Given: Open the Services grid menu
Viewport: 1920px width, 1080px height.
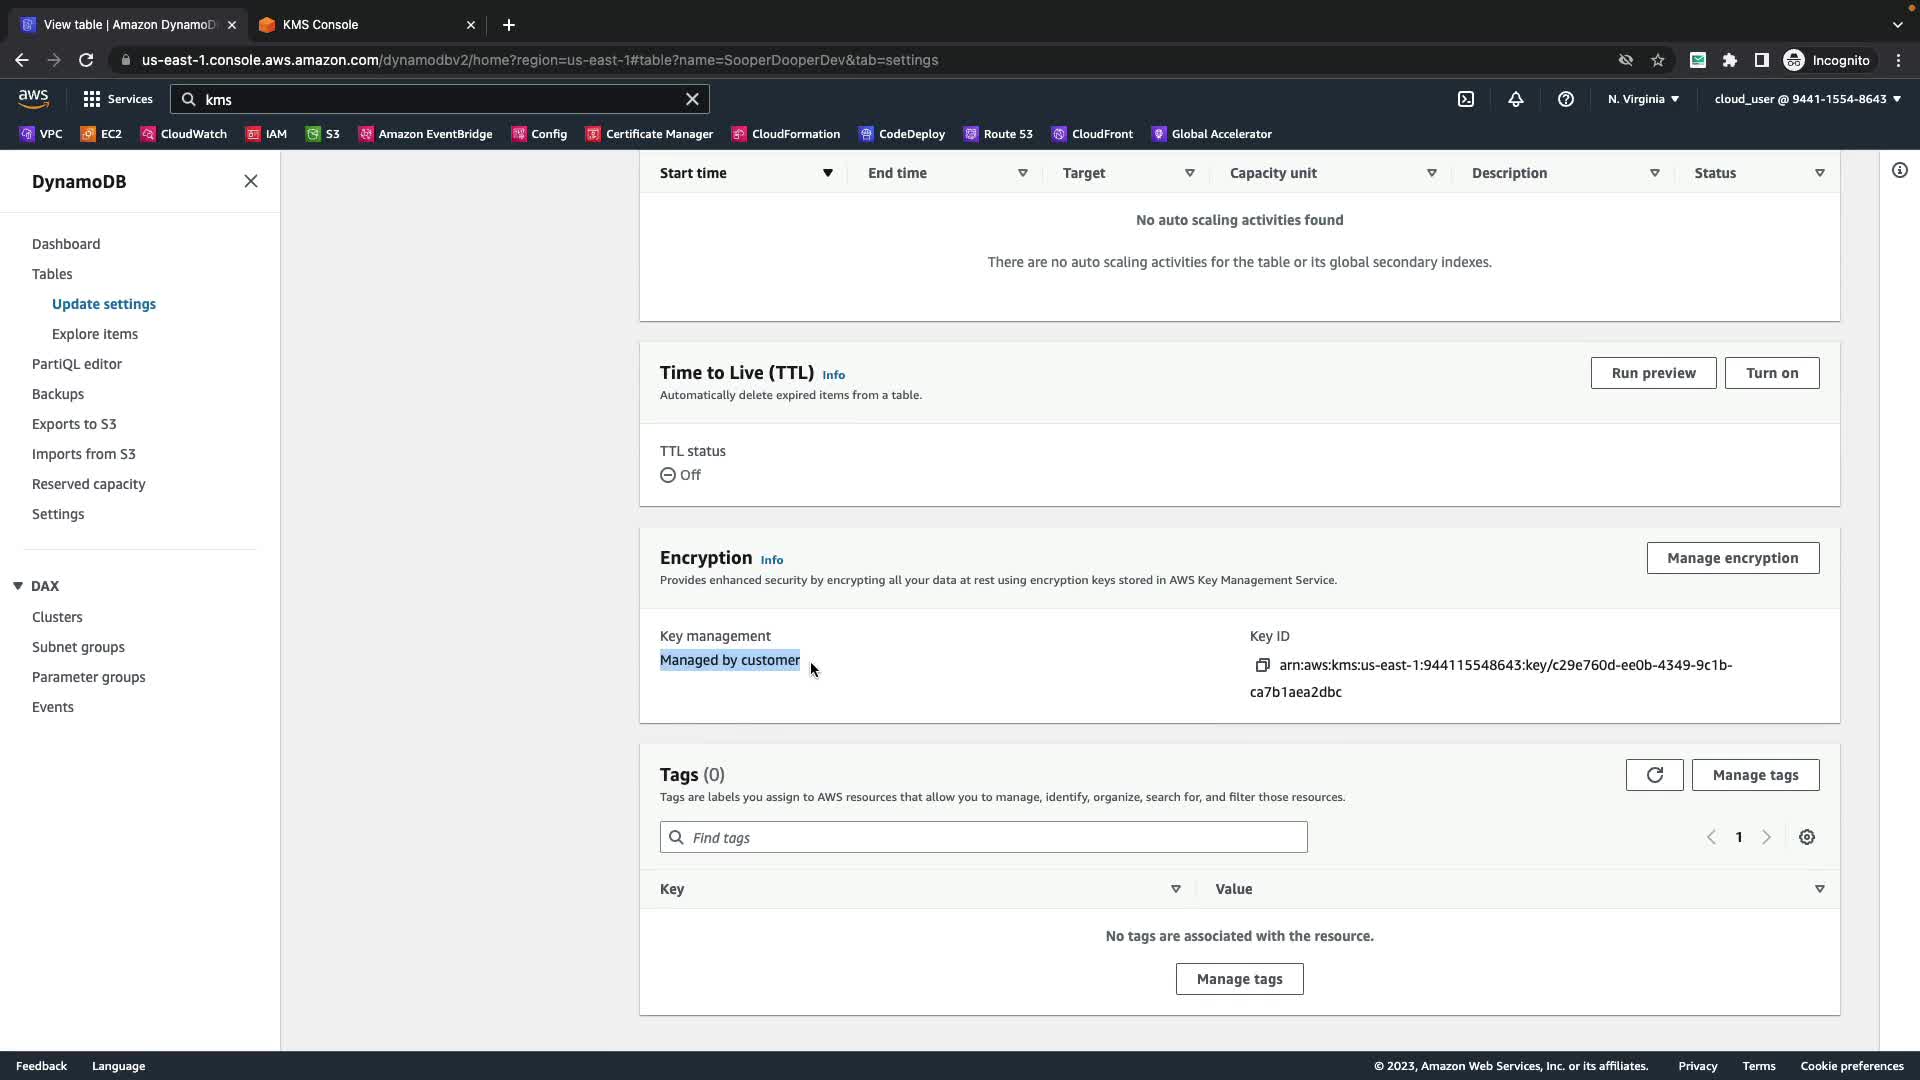Looking at the screenshot, I should [x=118, y=99].
